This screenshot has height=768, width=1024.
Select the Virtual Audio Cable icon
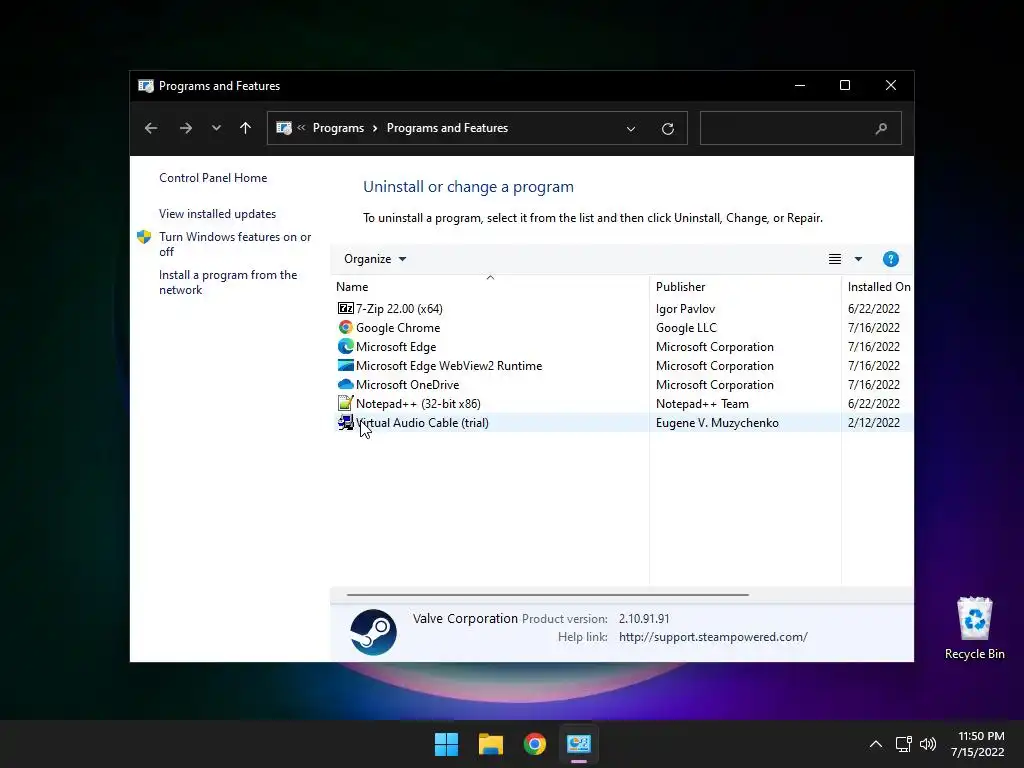(x=345, y=423)
